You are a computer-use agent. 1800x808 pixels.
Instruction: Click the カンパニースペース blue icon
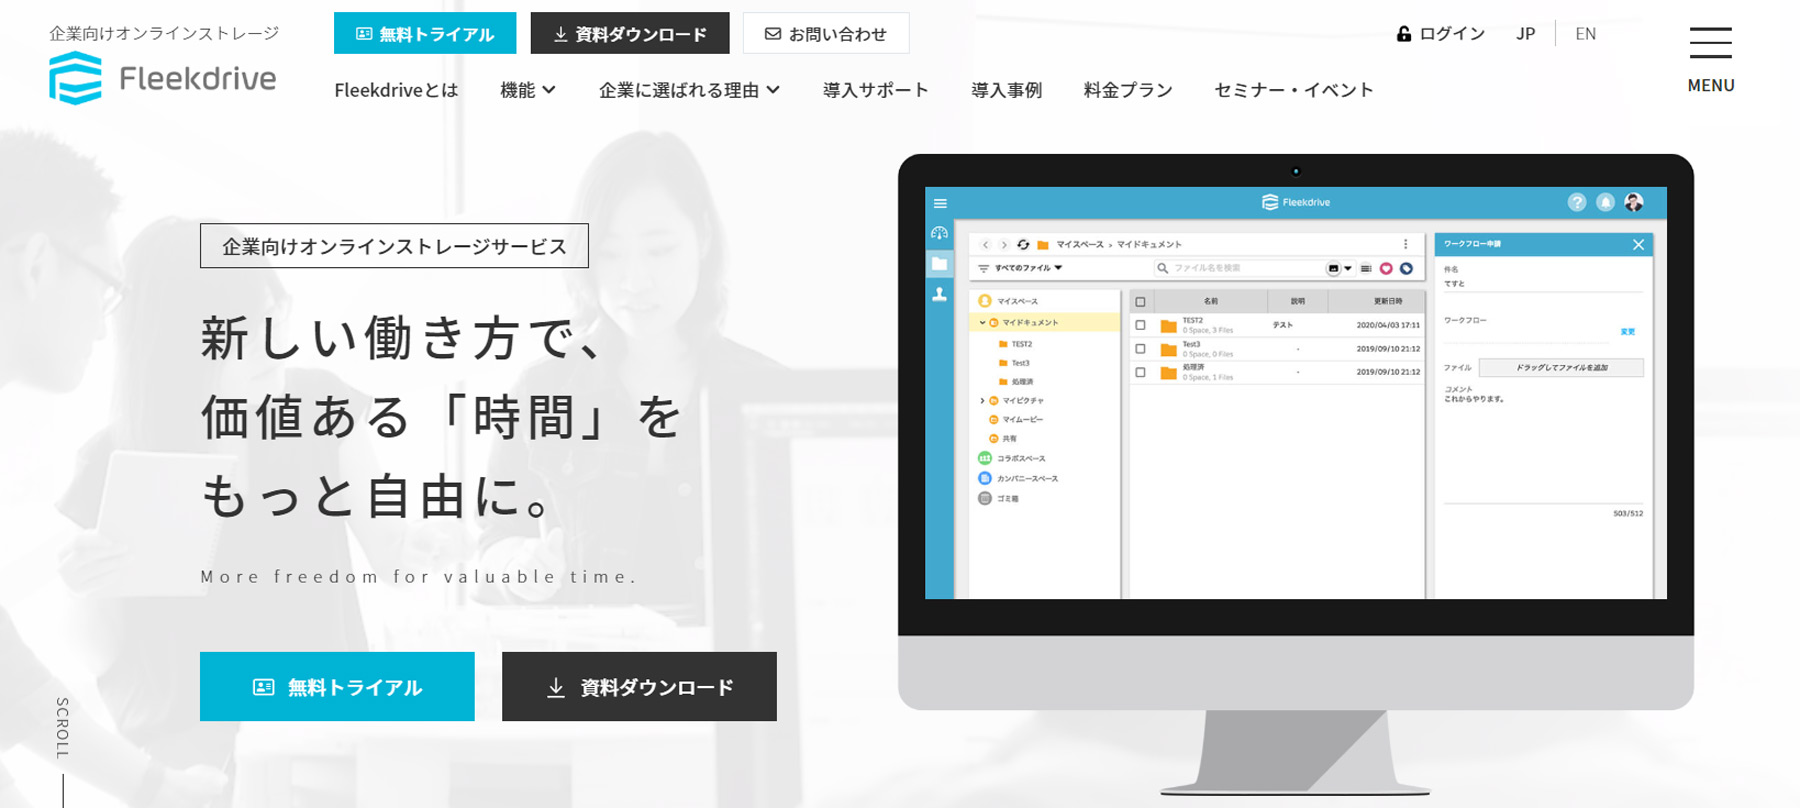tap(985, 478)
